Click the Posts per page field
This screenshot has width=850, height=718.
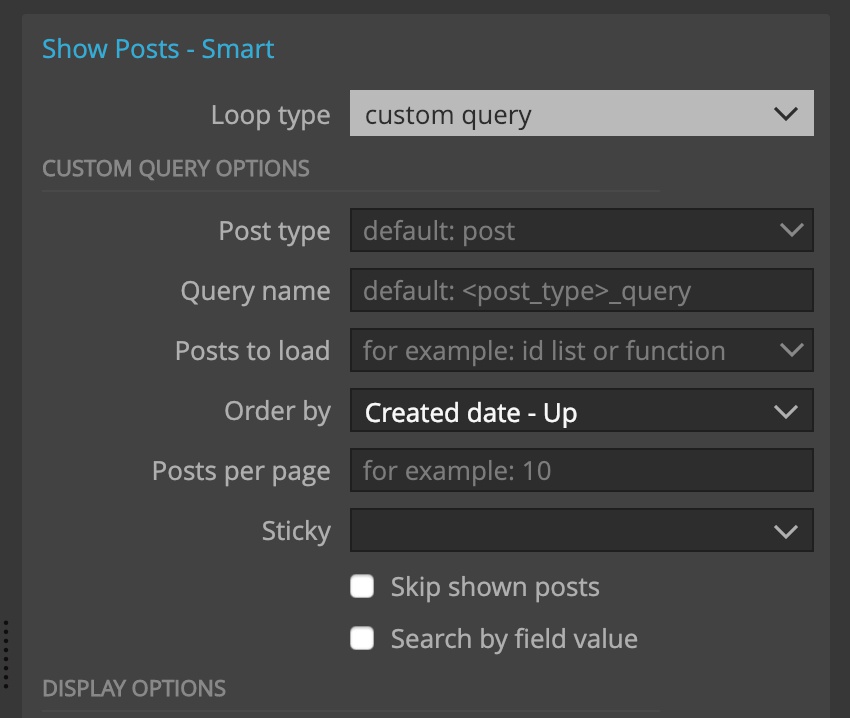(x=581, y=470)
